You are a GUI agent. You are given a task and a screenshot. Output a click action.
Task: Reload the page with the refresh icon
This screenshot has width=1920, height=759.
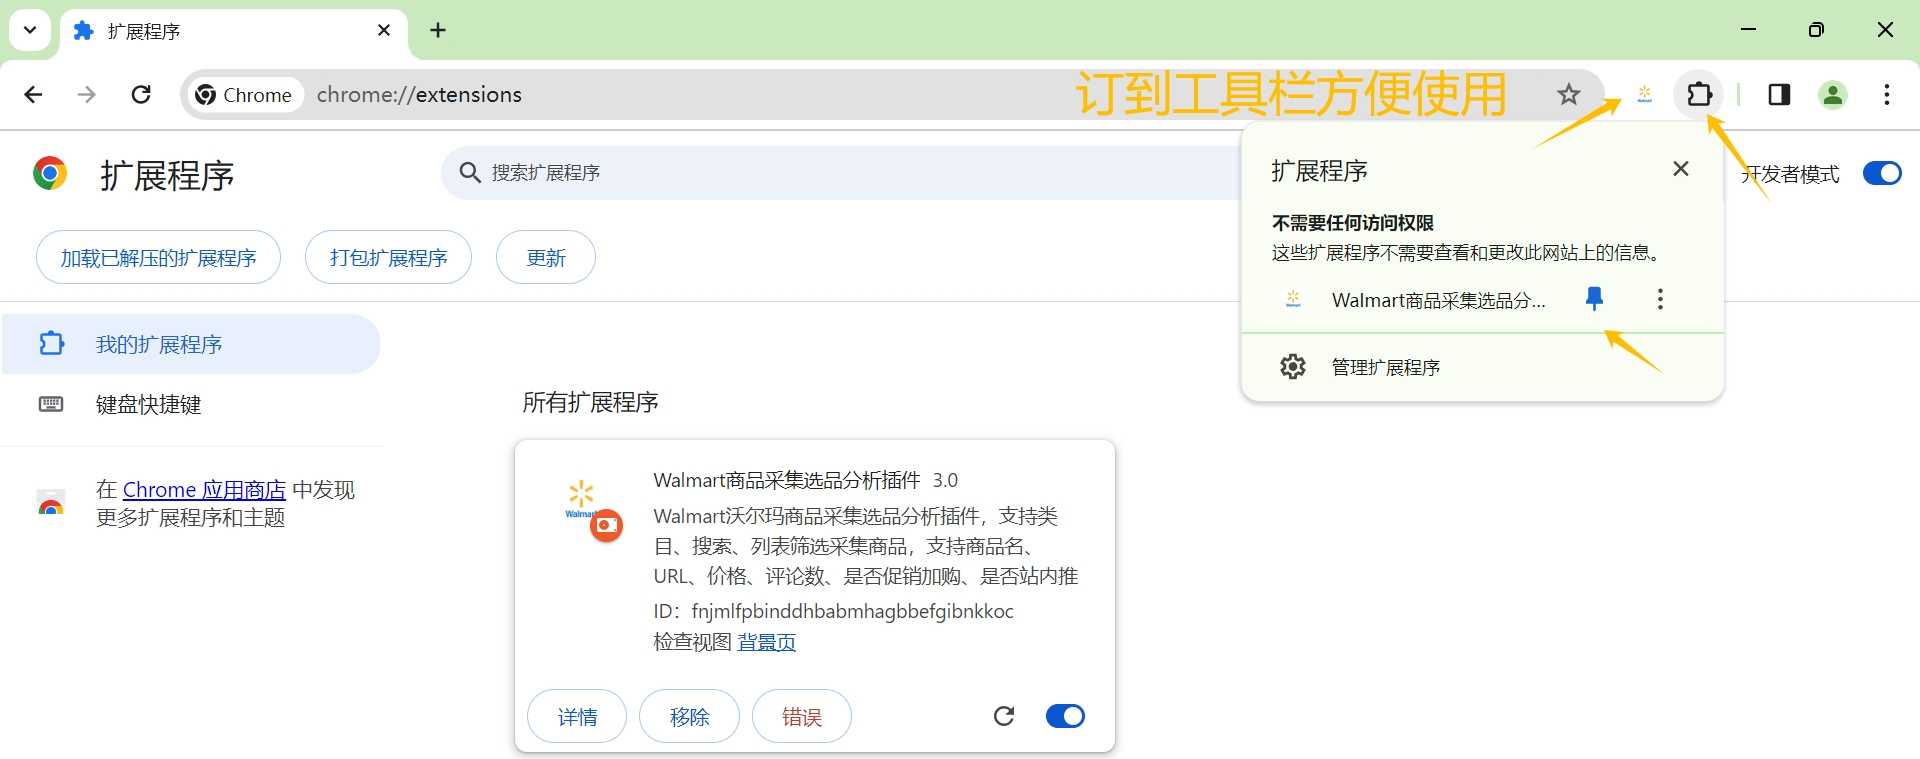(x=141, y=95)
